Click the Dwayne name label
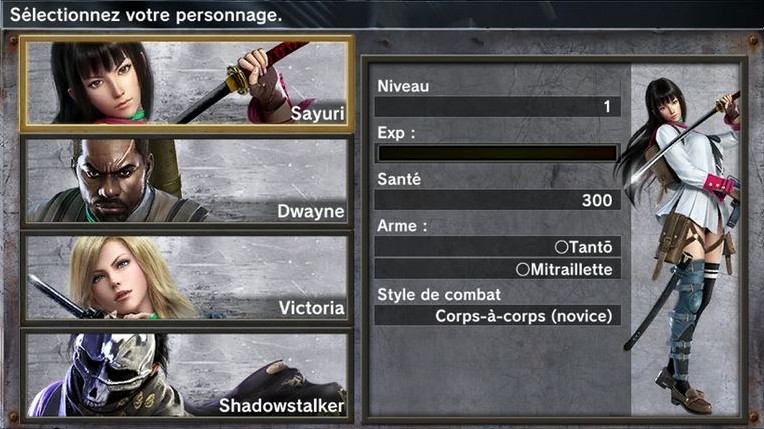Viewport: 764px width, 429px height. point(311,211)
